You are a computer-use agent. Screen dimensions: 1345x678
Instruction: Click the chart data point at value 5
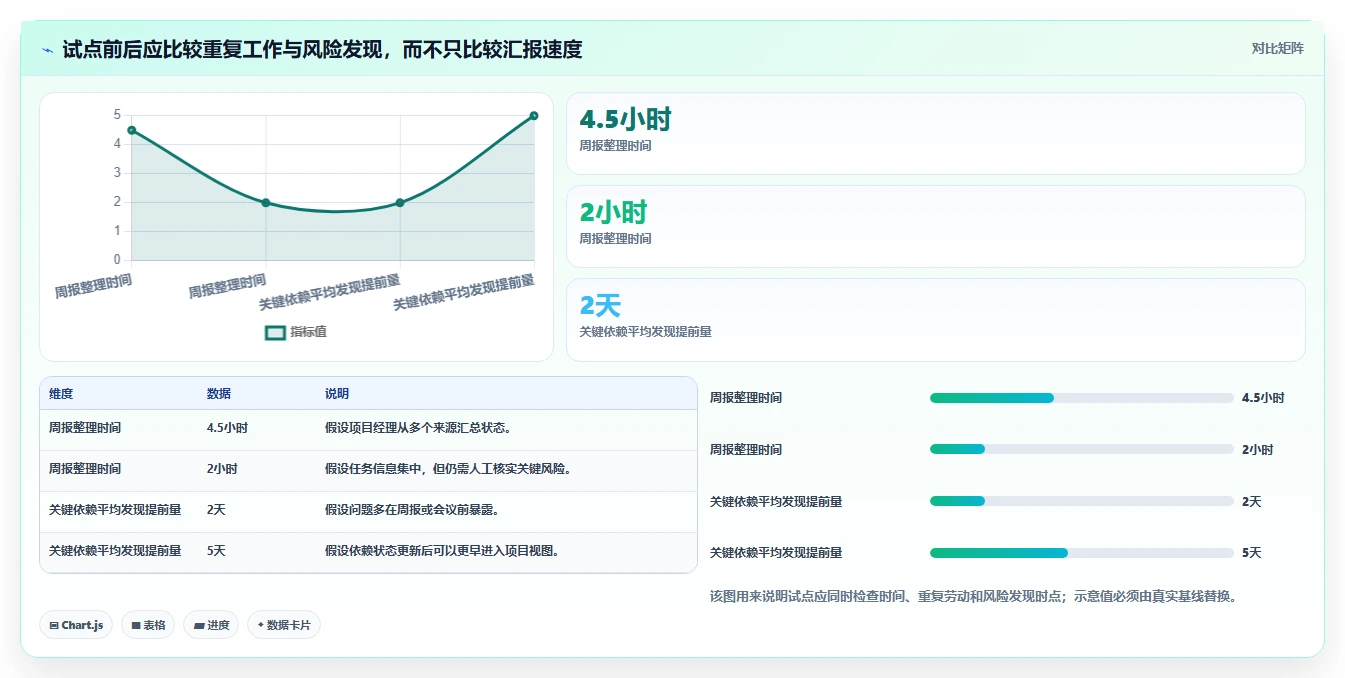click(x=534, y=116)
